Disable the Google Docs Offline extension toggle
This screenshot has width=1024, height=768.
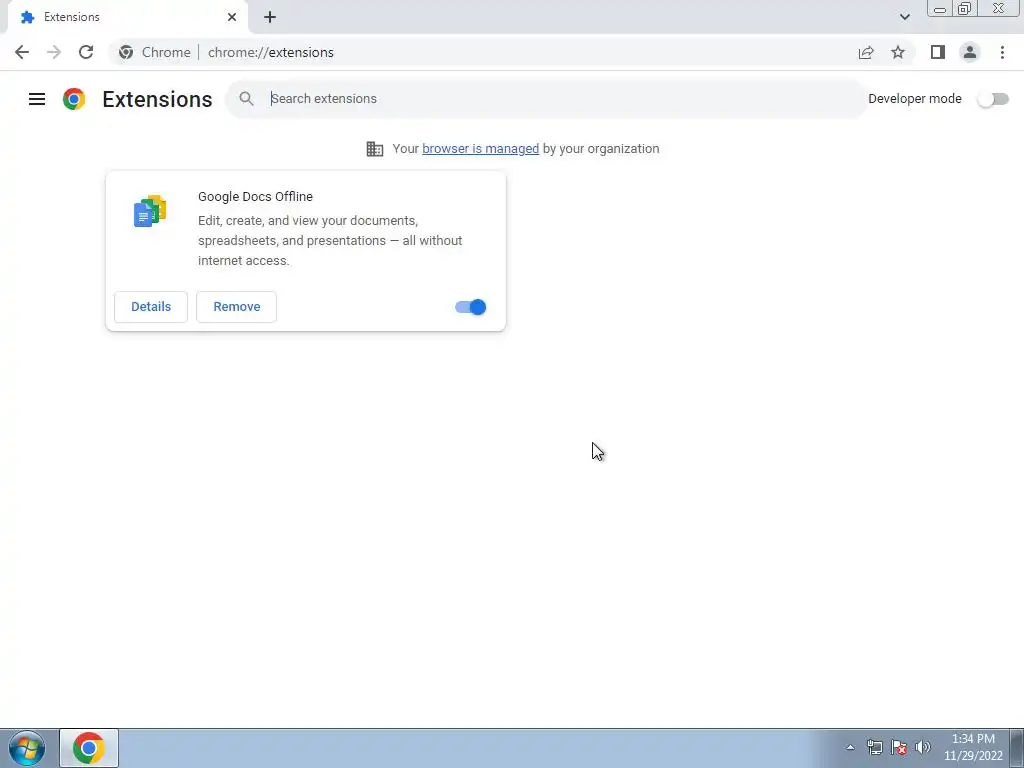tap(471, 307)
